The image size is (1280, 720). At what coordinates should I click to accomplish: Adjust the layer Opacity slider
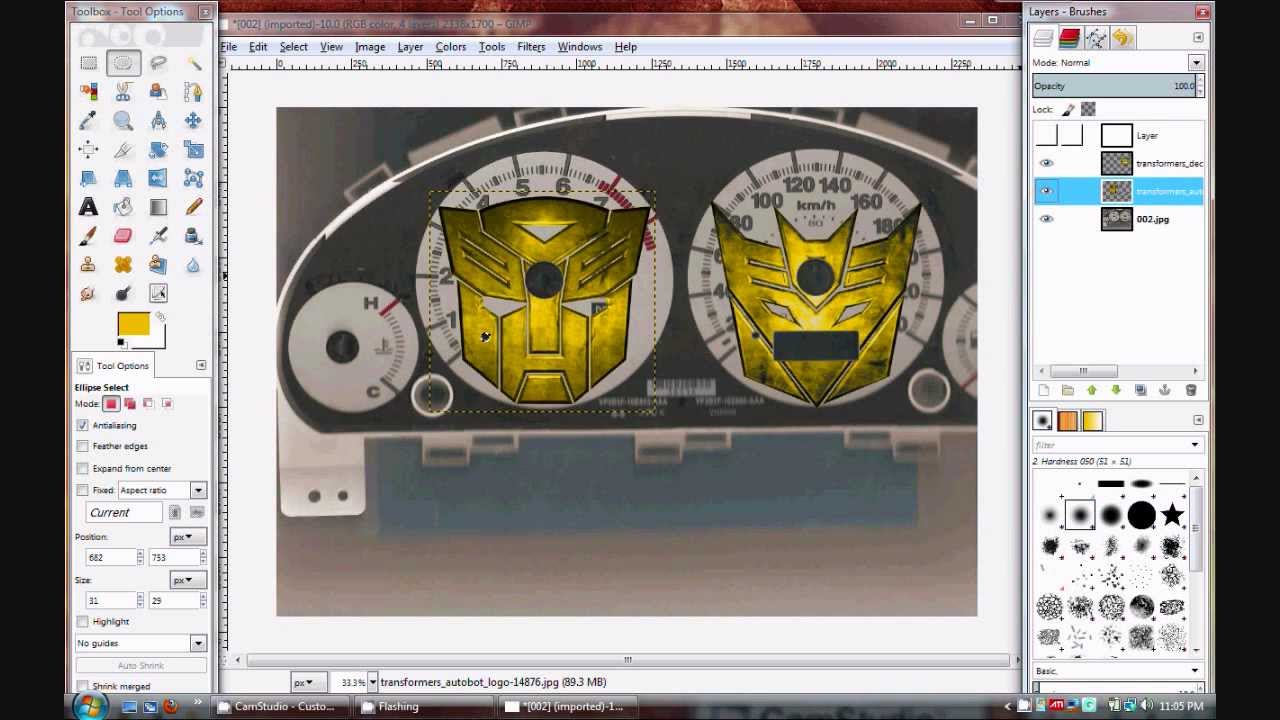1115,86
